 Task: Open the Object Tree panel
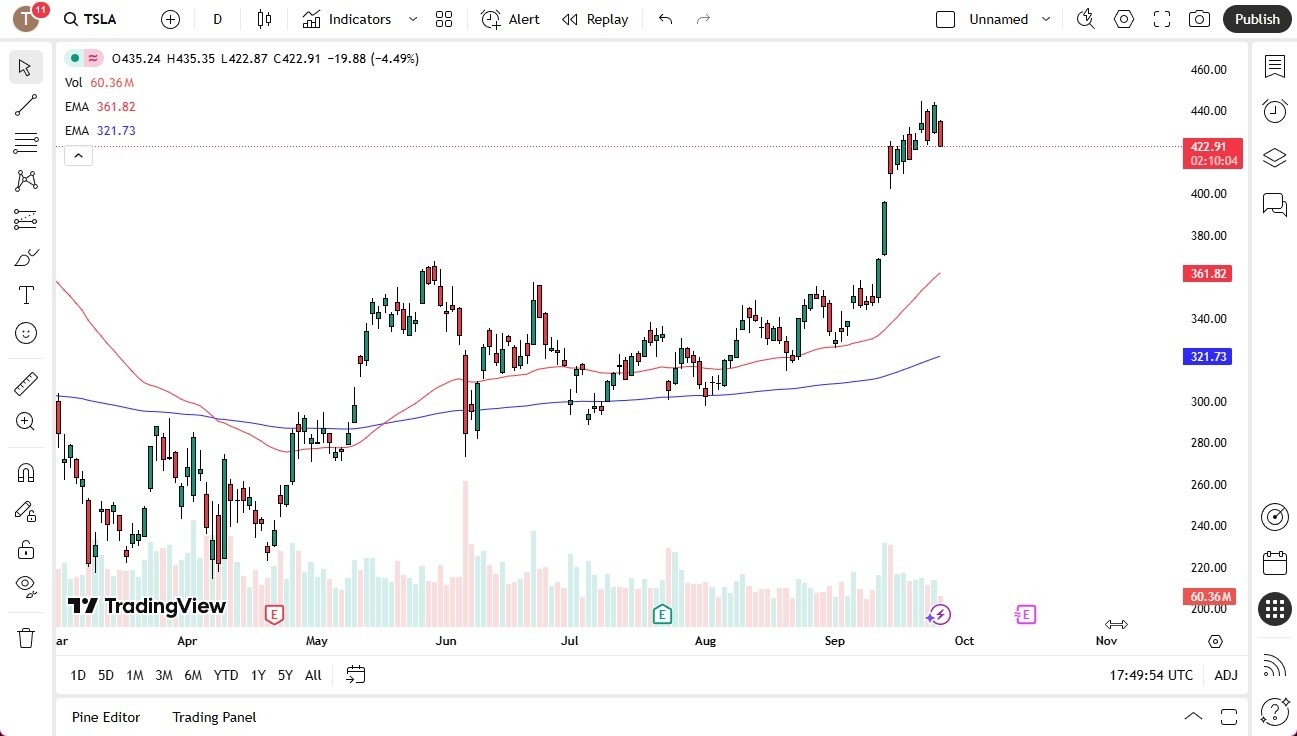click(x=1274, y=157)
